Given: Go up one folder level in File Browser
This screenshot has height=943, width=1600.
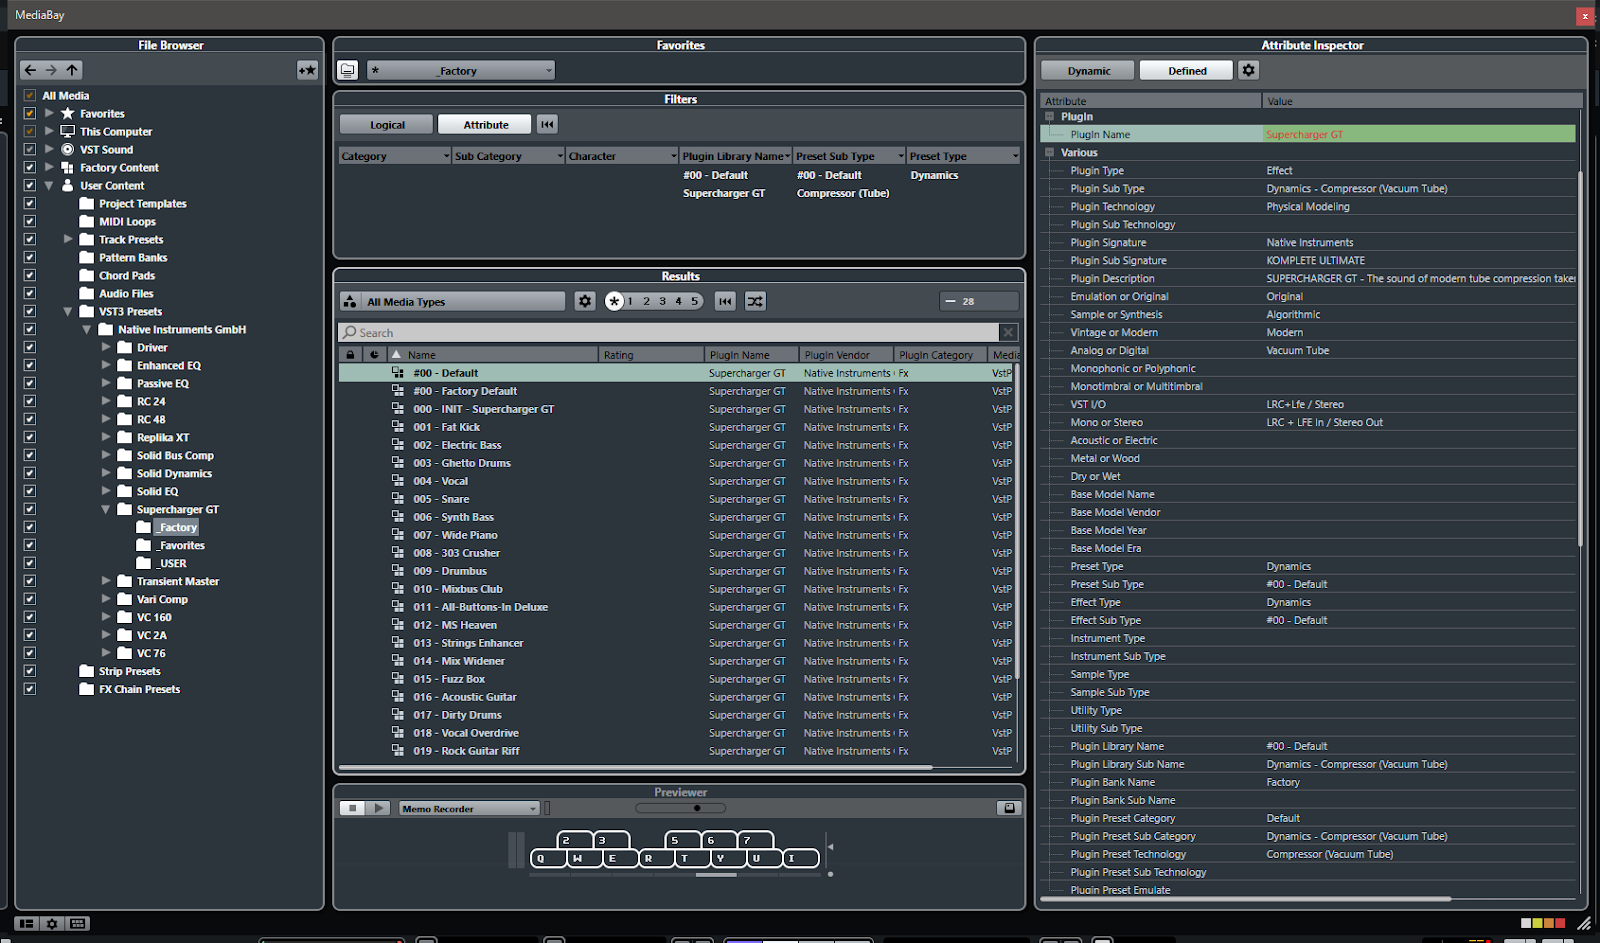Looking at the screenshot, I should pyautogui.click(x=72, y=70).
